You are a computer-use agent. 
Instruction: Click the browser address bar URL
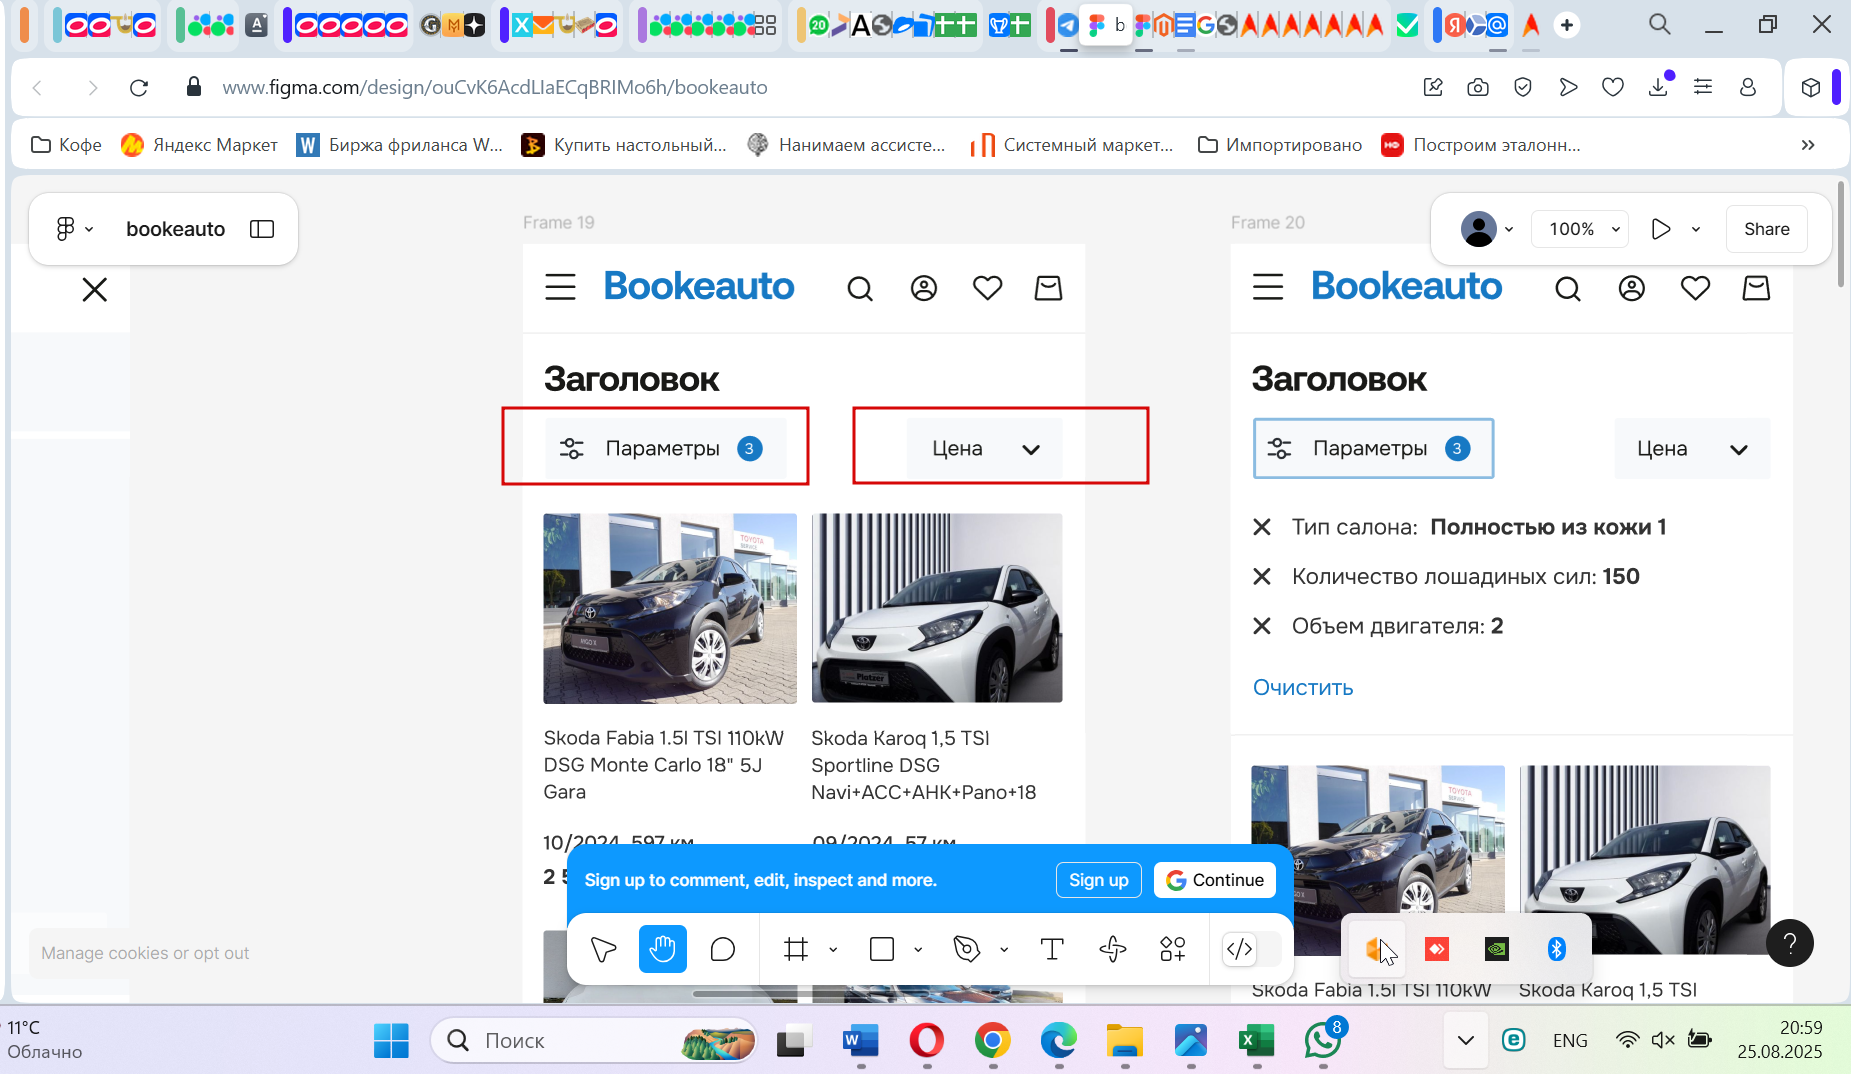(x=495, y=87)
